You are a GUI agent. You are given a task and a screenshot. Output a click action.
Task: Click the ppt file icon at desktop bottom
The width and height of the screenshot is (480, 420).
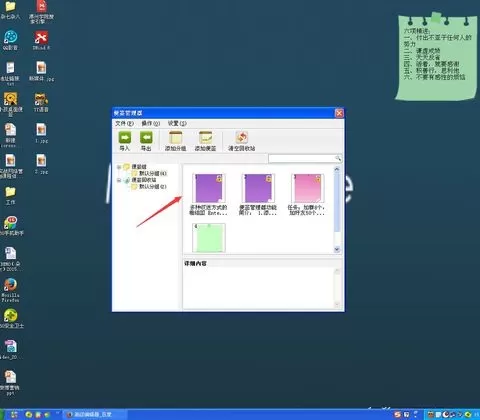pyautogui.click(x=10, y=377)
